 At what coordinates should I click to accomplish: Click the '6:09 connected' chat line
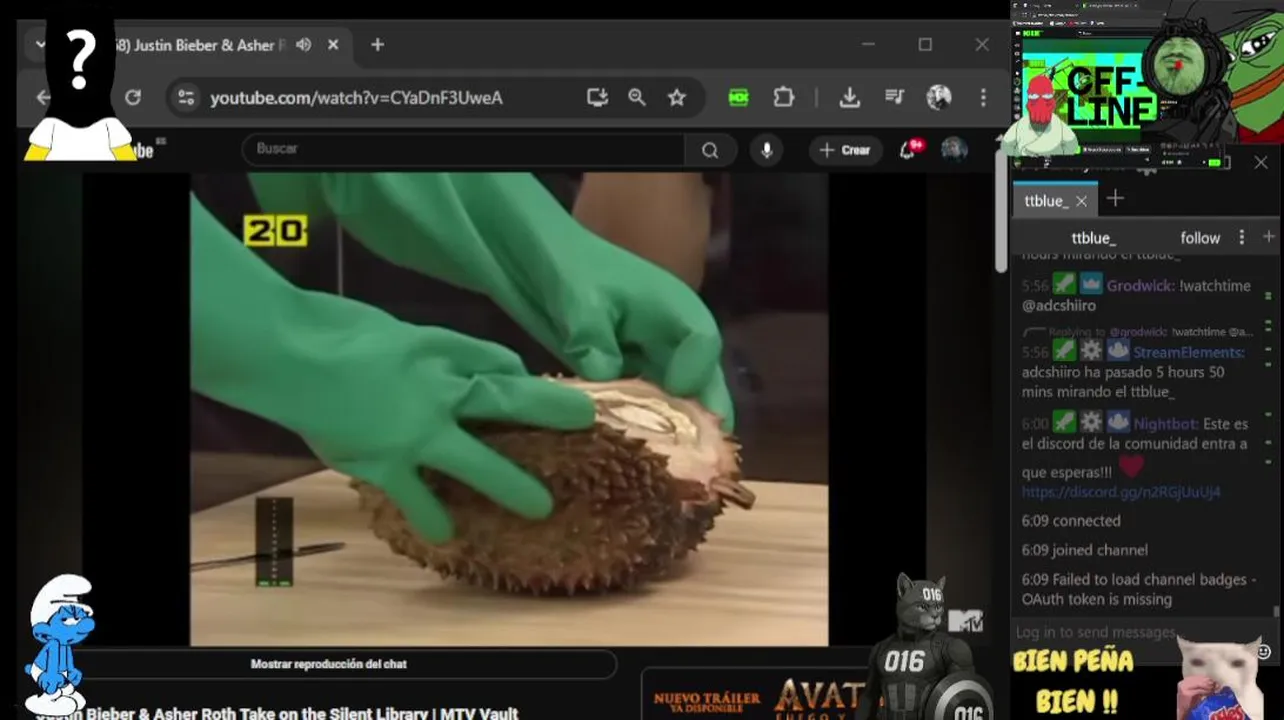click(1071, 521)
